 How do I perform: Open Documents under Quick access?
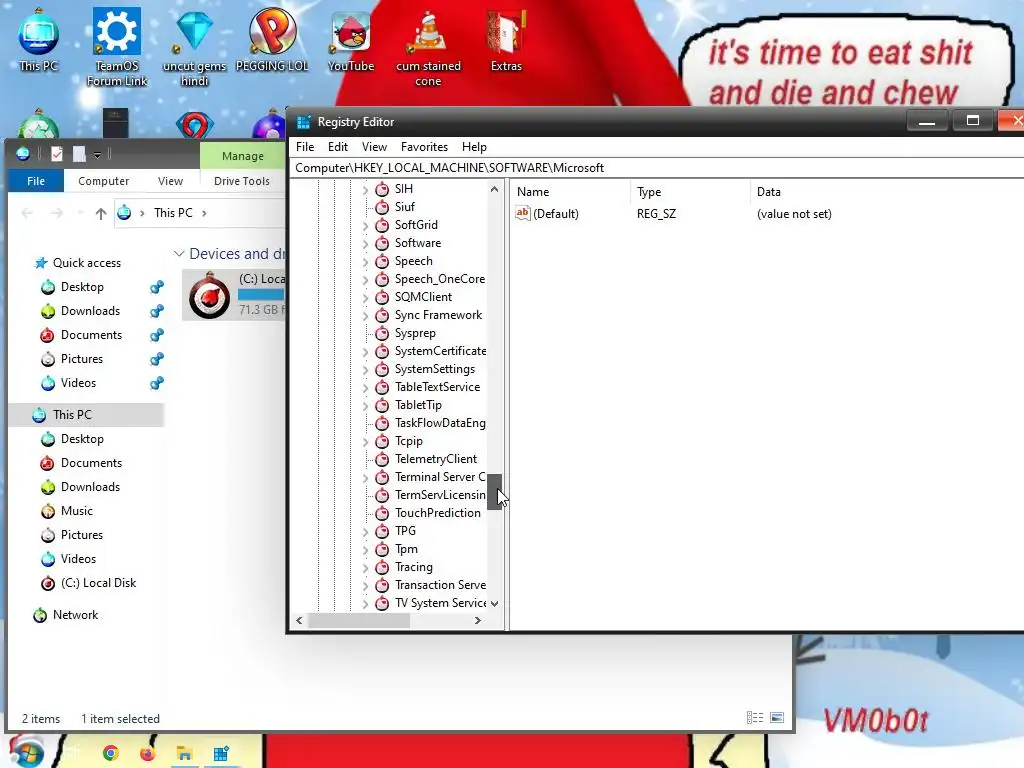[91, 335]
